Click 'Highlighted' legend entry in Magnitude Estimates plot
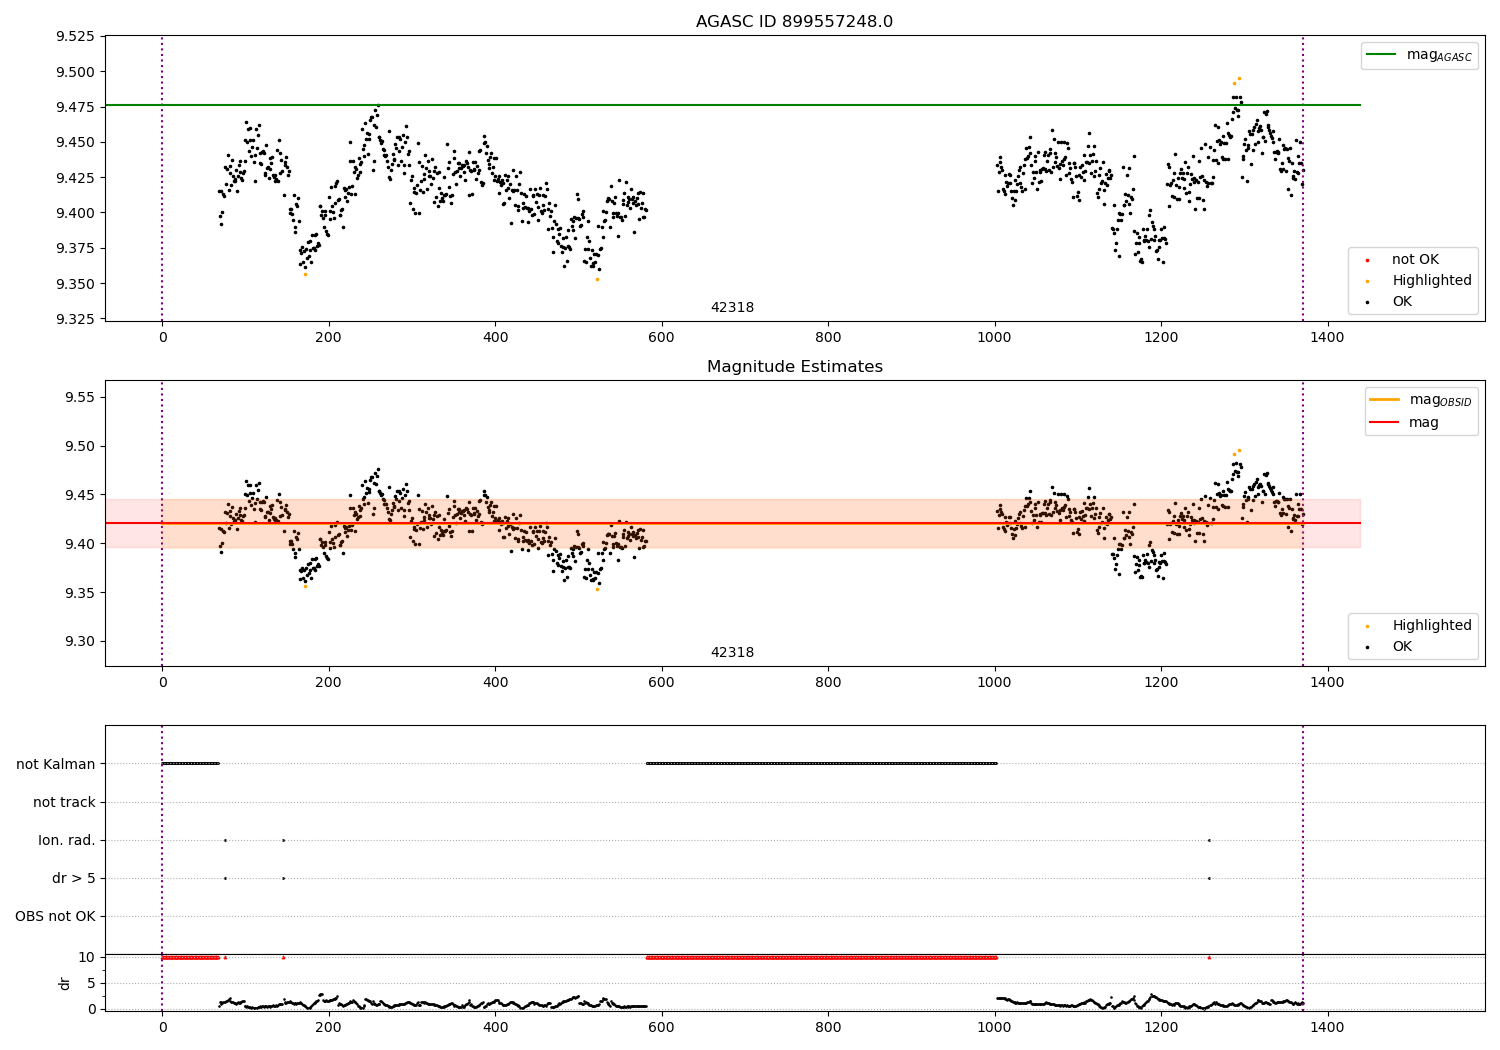 pyautogui.click(x=1432, y=626)
